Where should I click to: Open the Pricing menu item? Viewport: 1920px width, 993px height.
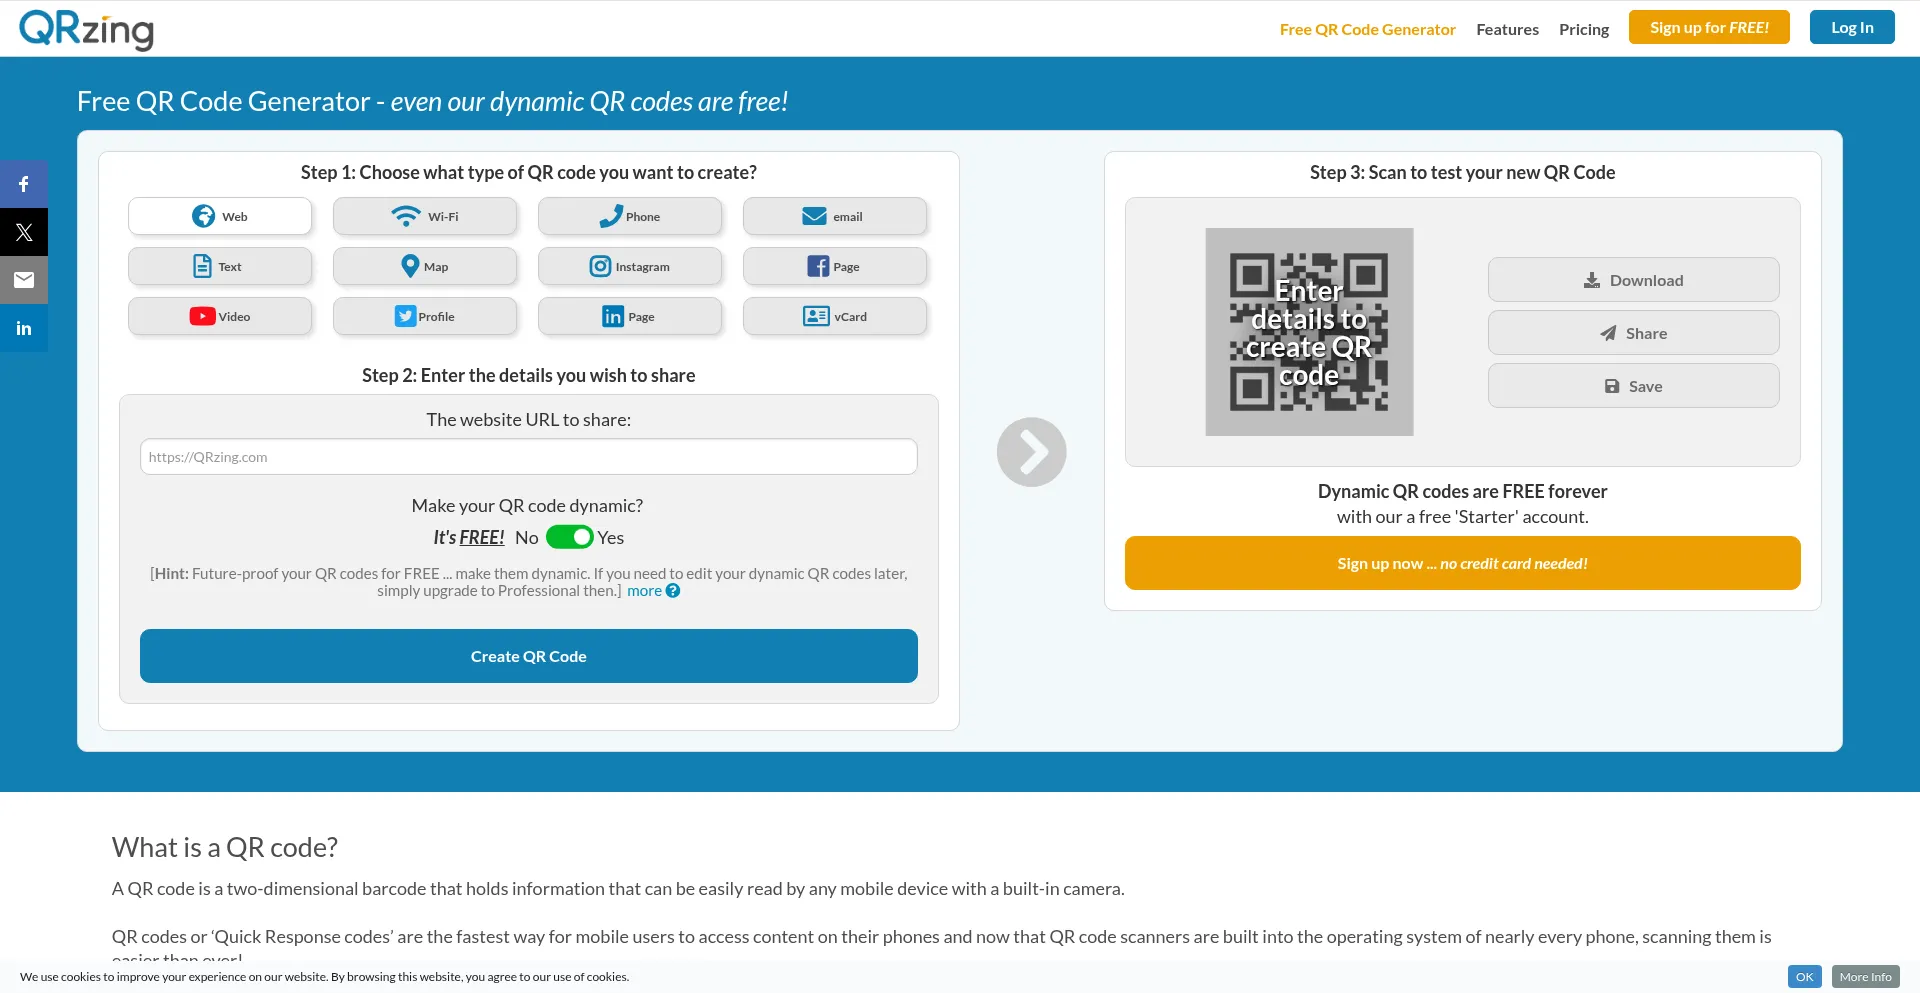point(1584,29)
